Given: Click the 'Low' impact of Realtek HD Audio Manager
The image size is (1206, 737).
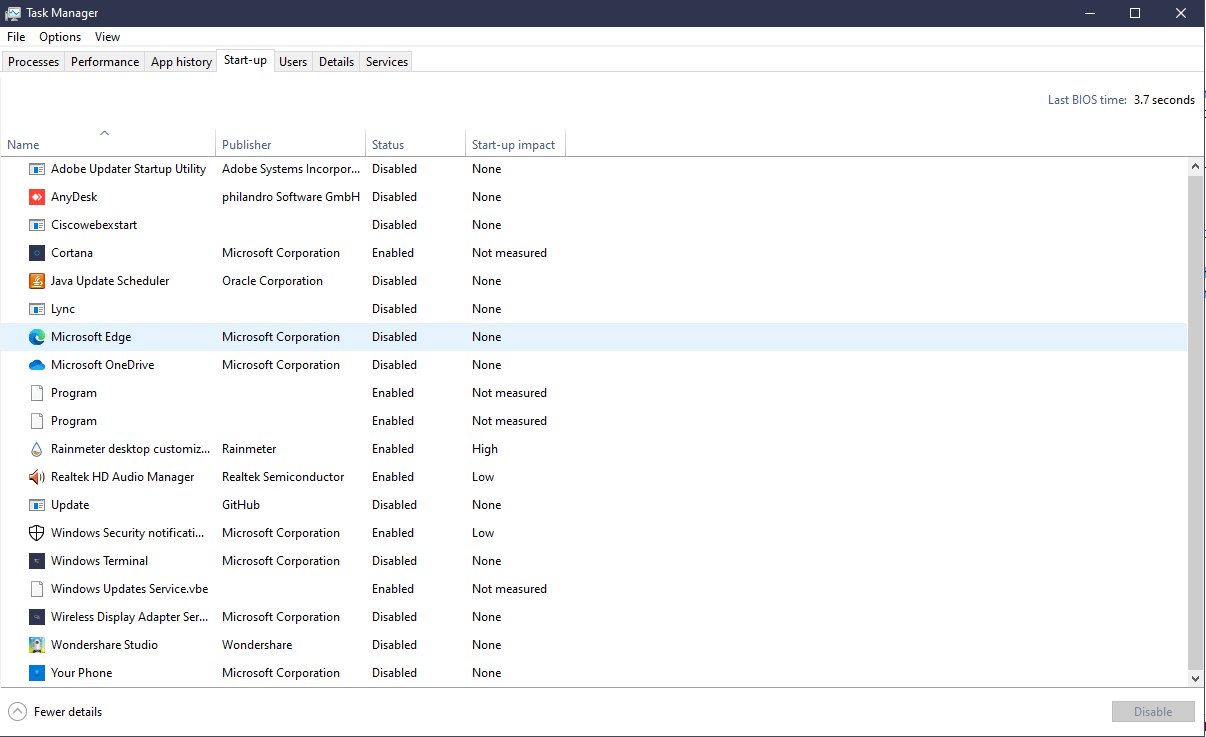Looking at the screenshot, I should [x=483, y=477].
